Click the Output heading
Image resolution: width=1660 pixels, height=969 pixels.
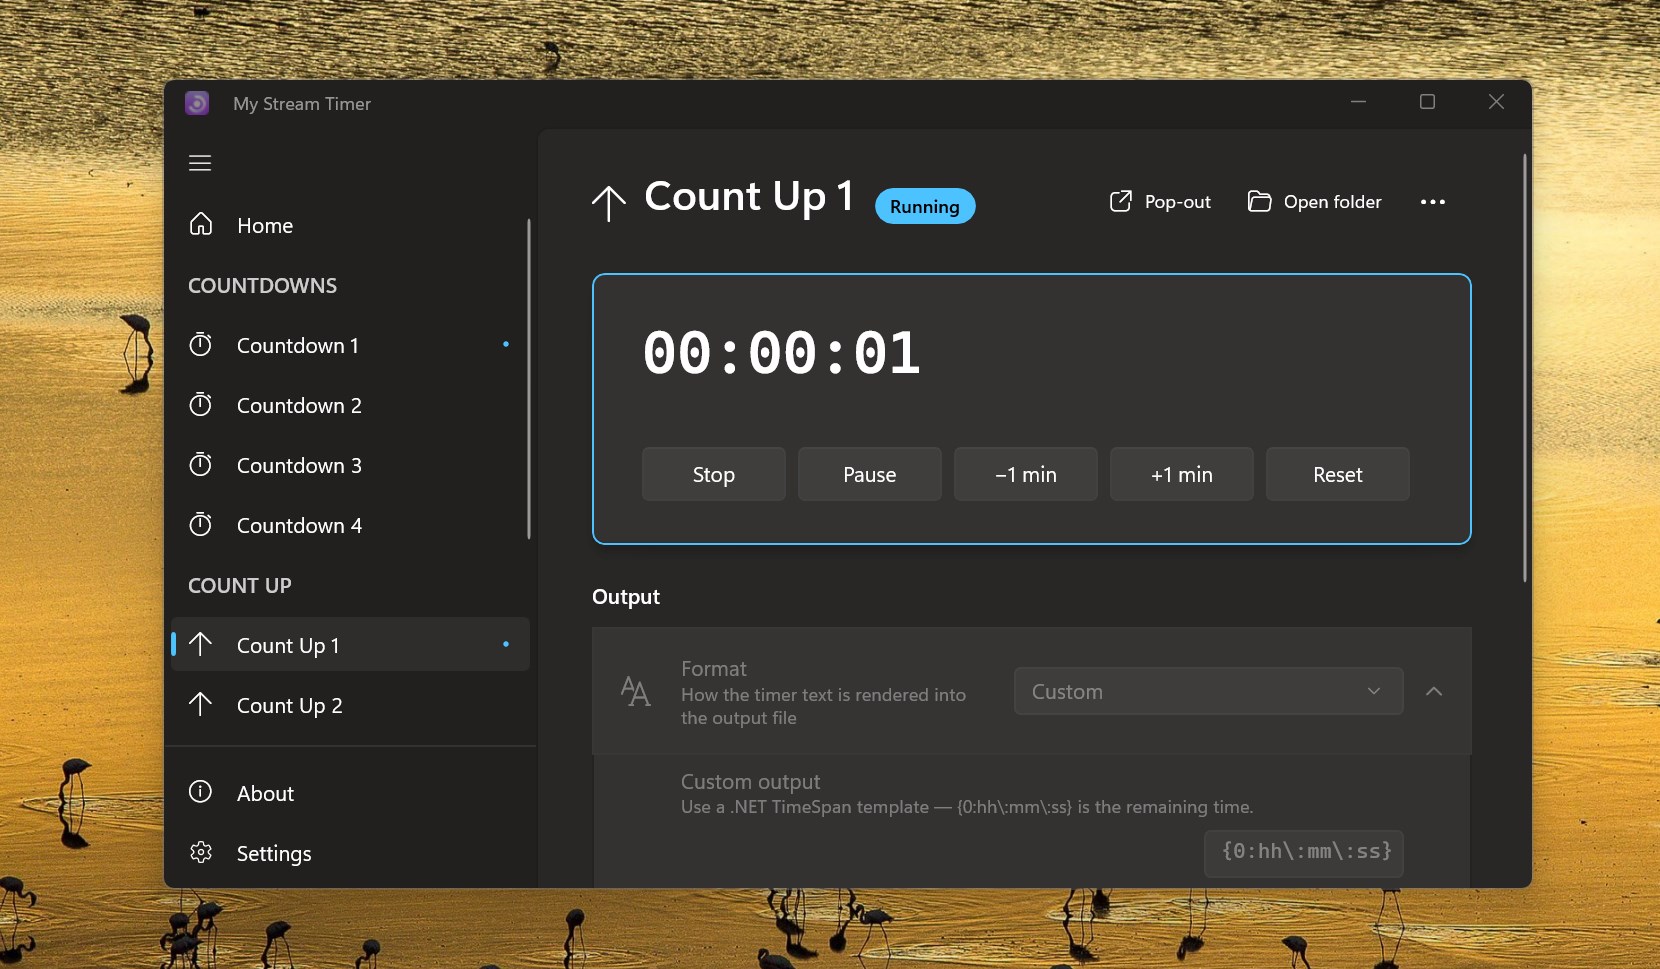(626, 597)
